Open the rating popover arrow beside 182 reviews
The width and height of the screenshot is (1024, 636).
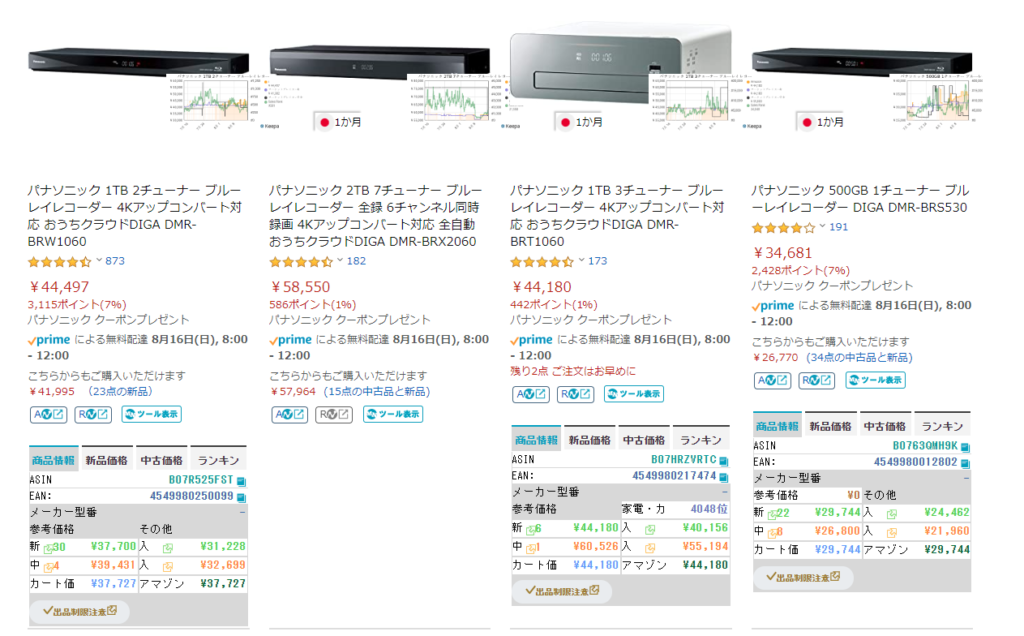click(x=340, y=261)
